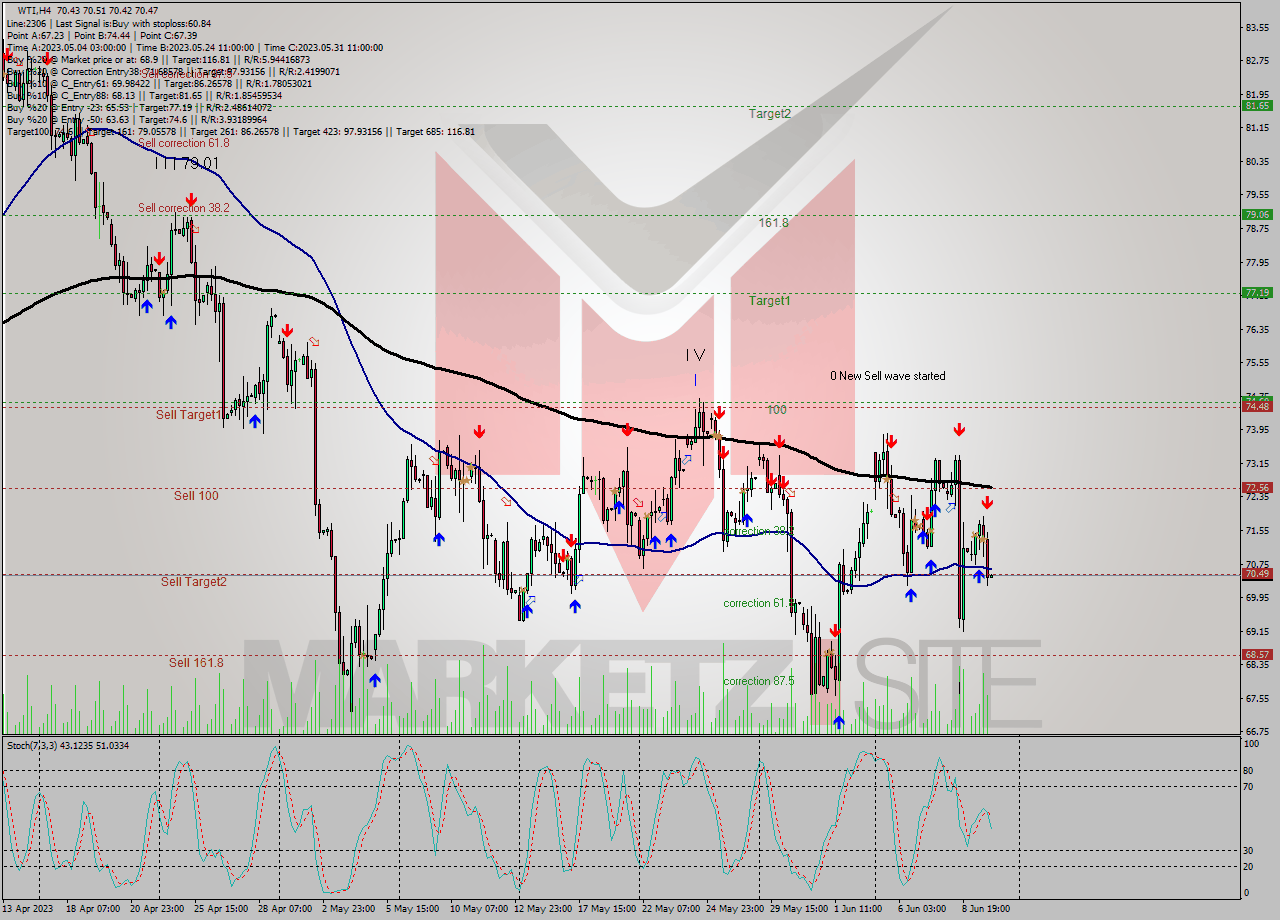Select the '17 May 15:00' date label
The height and width of the screenshot is (920, 1280).
605,910
